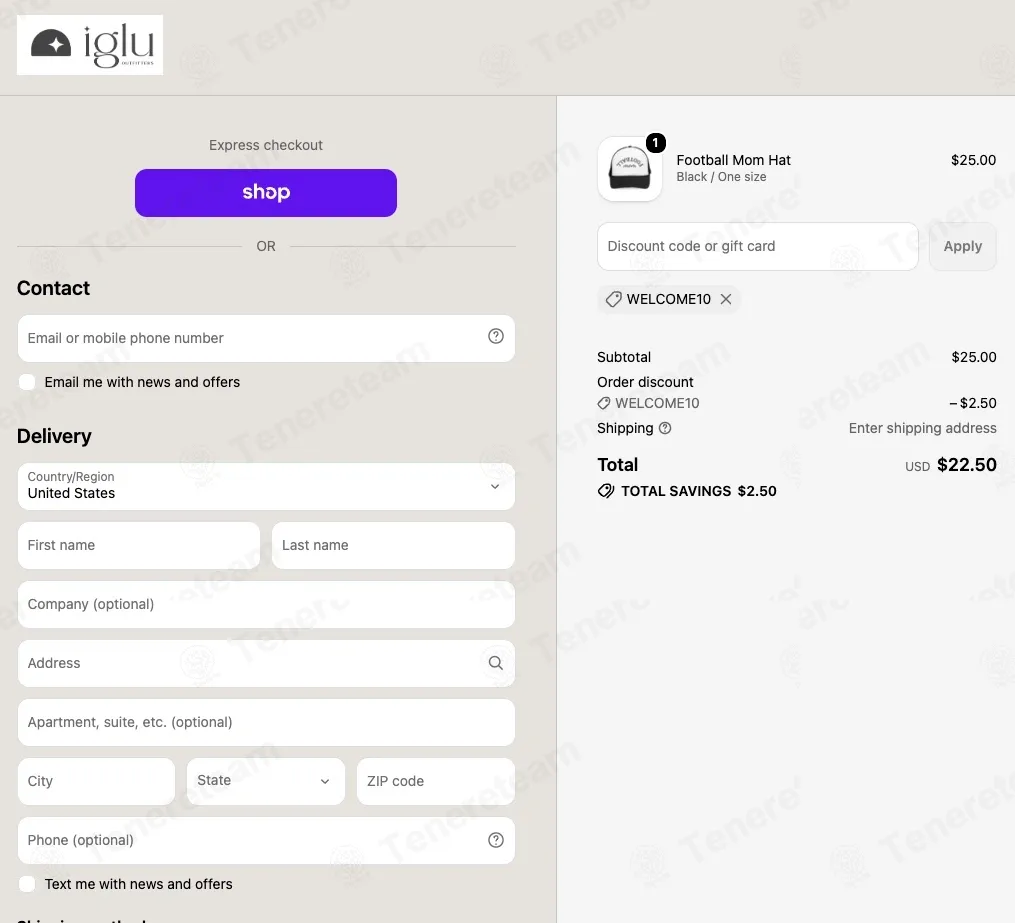Click the Last name input field
The image size is (1015, 923).
pyautogui.click(x=394, y=546)
